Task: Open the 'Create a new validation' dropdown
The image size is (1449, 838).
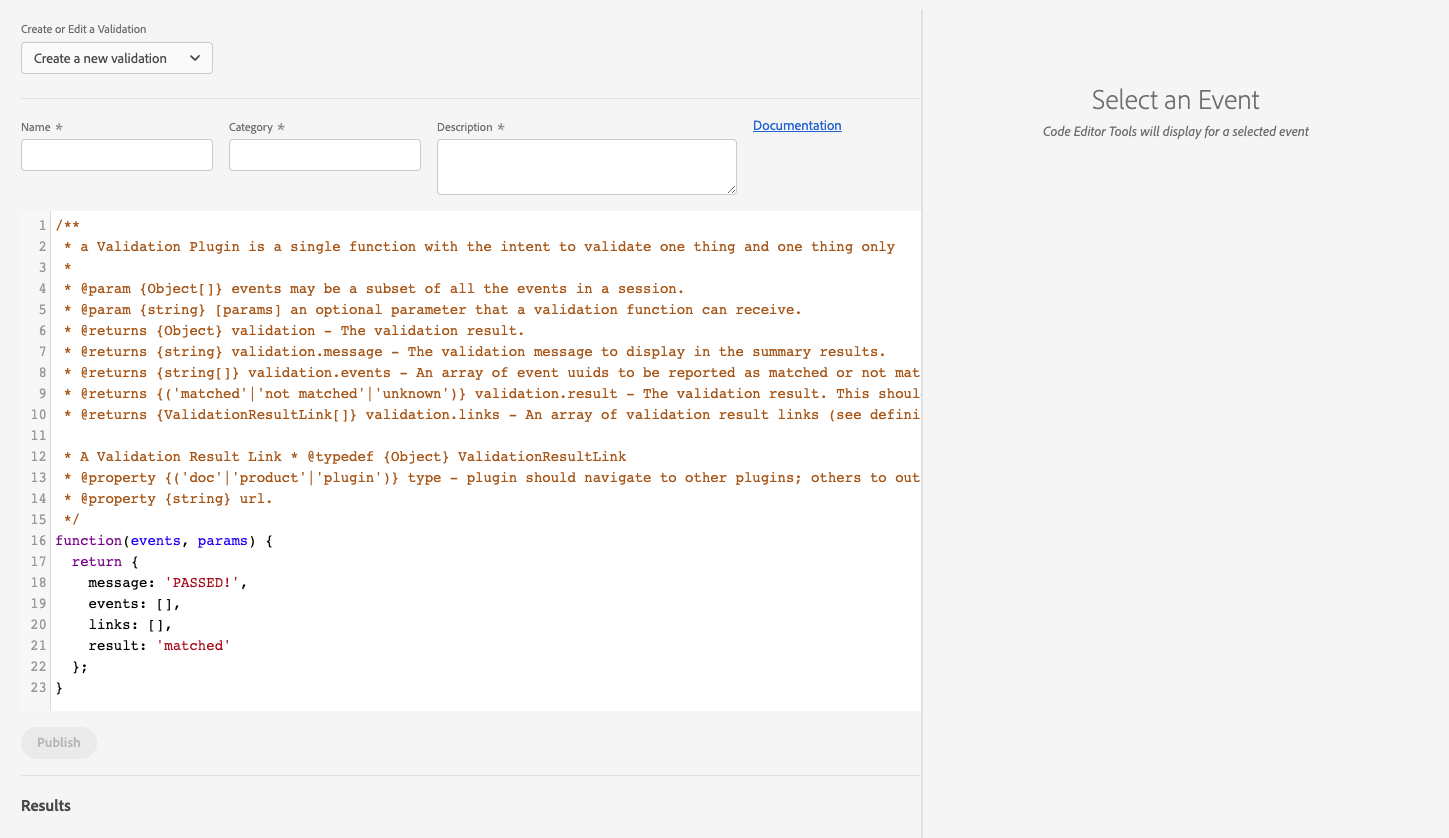Action: (116, 58)
